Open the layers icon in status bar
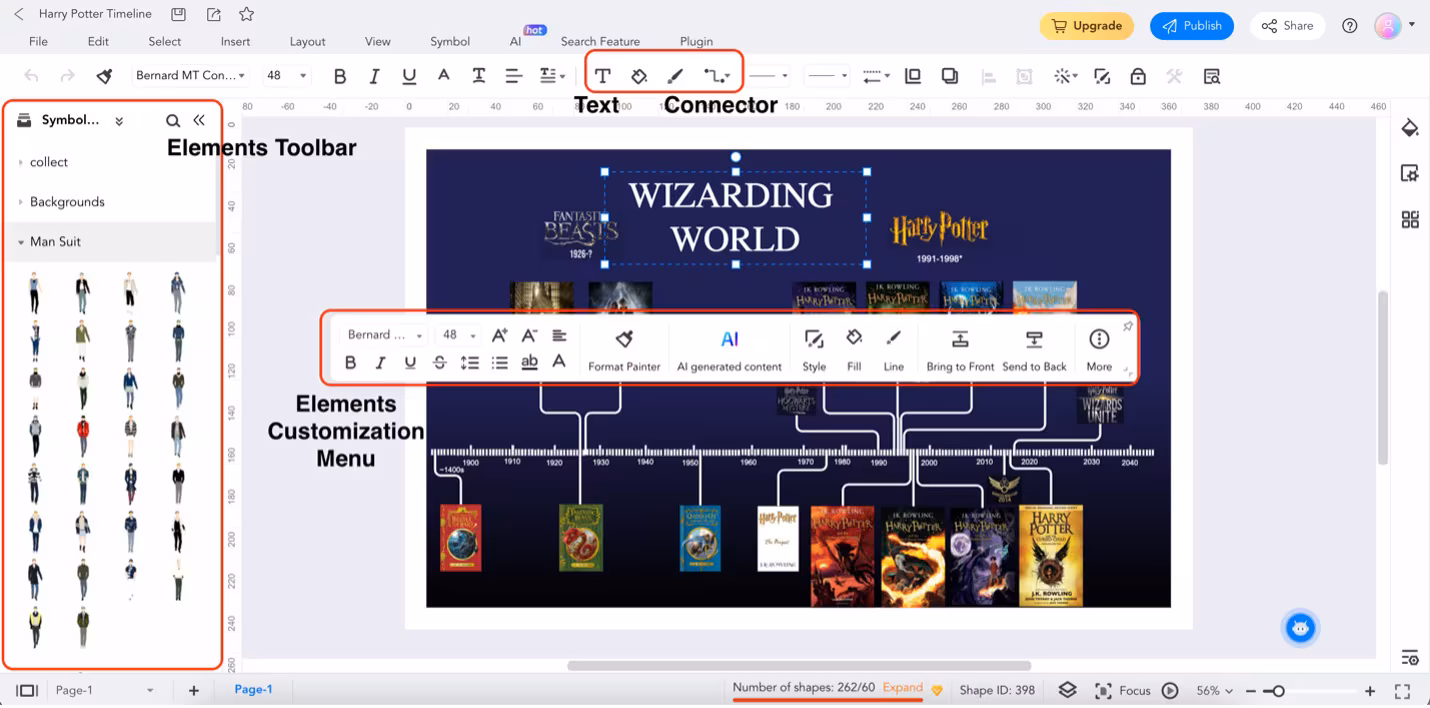This screenshot has height=708, width=1430. 1067,690
